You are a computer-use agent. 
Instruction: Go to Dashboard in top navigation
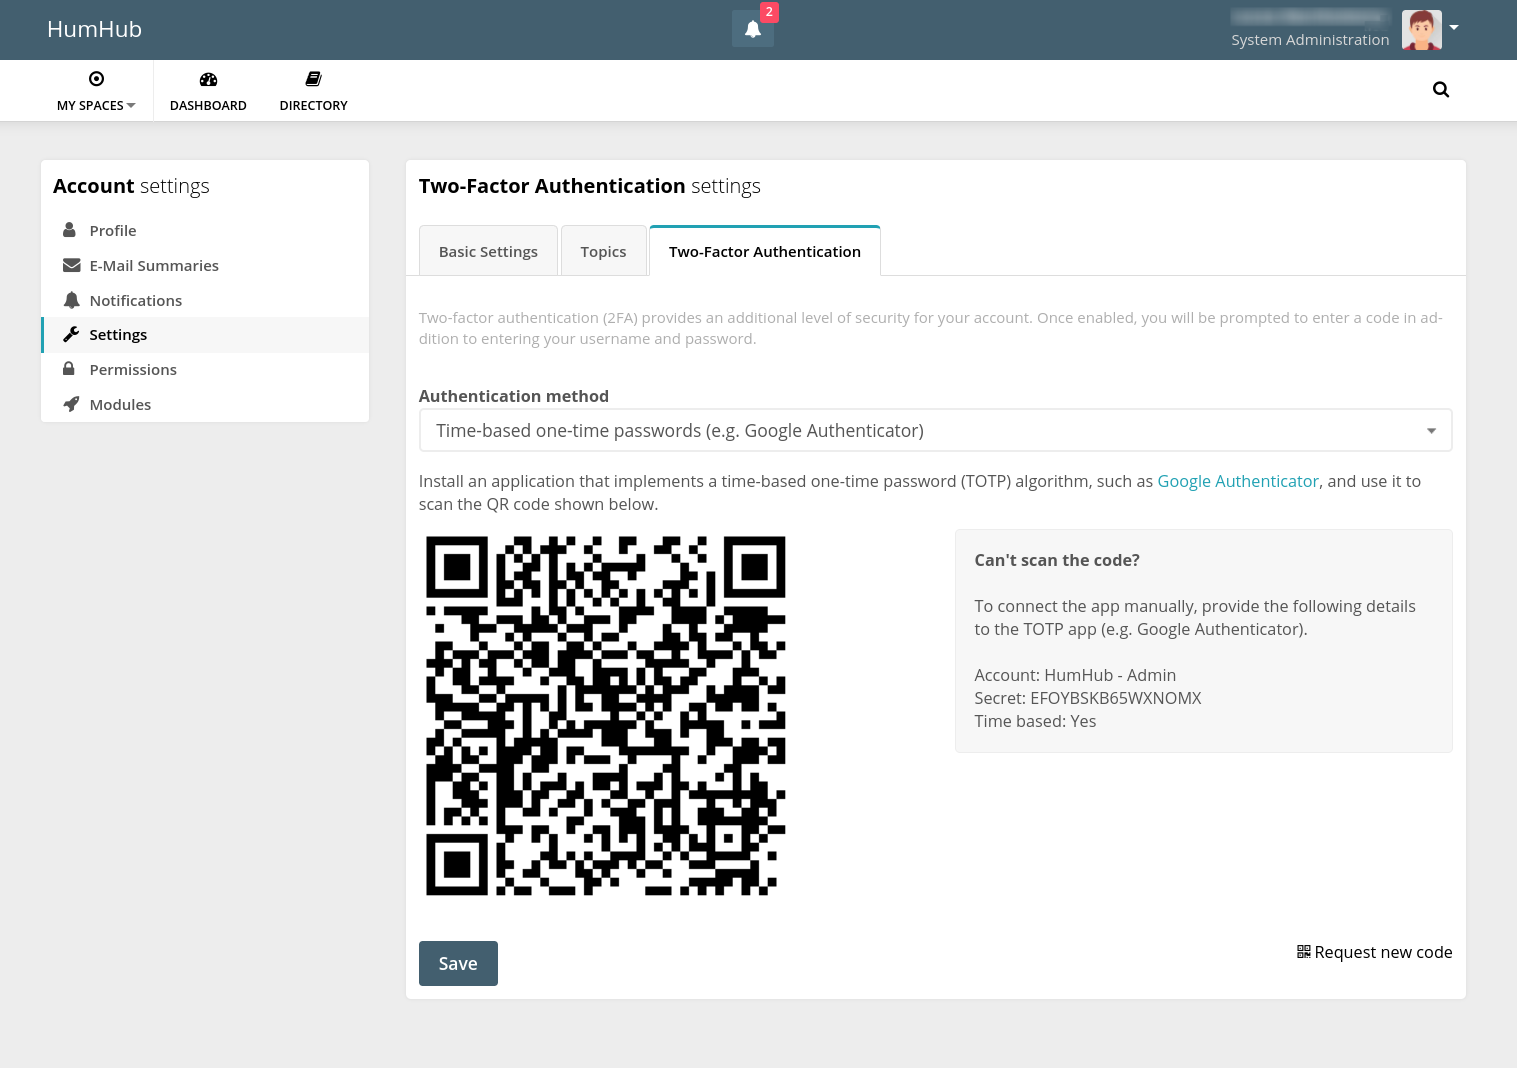pos(208,91)
